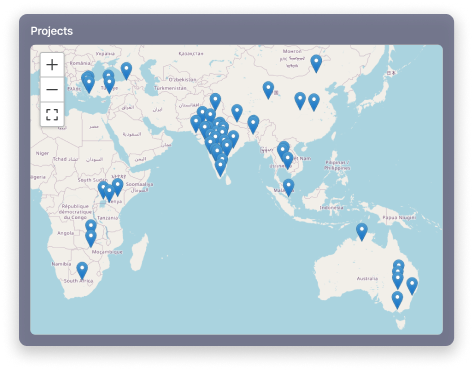Viewport: 473px width, 370px height.
Task: Open the lower pin in Thailand
Action: point(287,160)
